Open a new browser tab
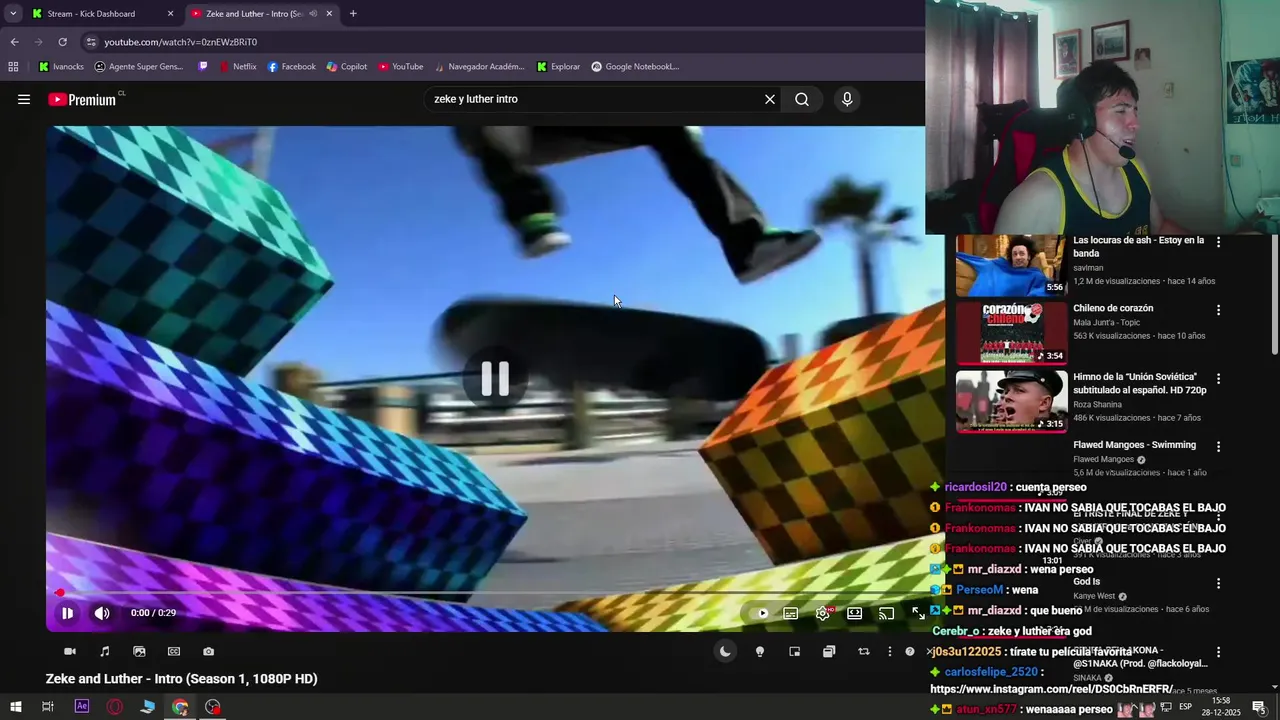Image resolution: width=1280 pixels, height=720 pixels. point(353,14)
